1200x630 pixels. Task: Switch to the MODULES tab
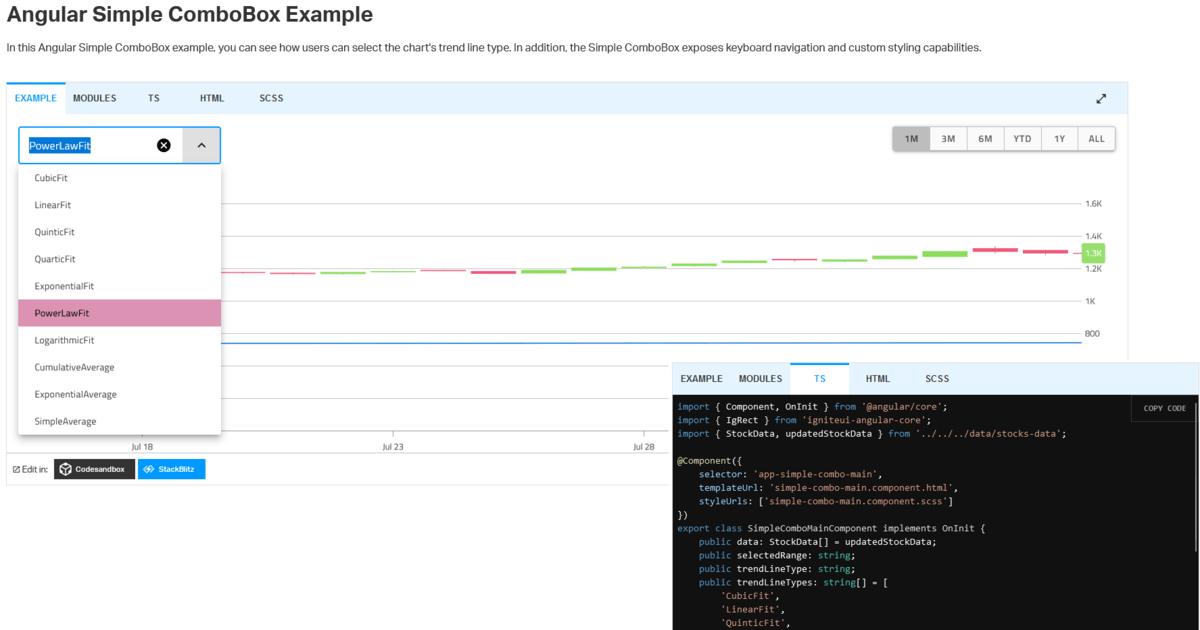tap(94, 98)
